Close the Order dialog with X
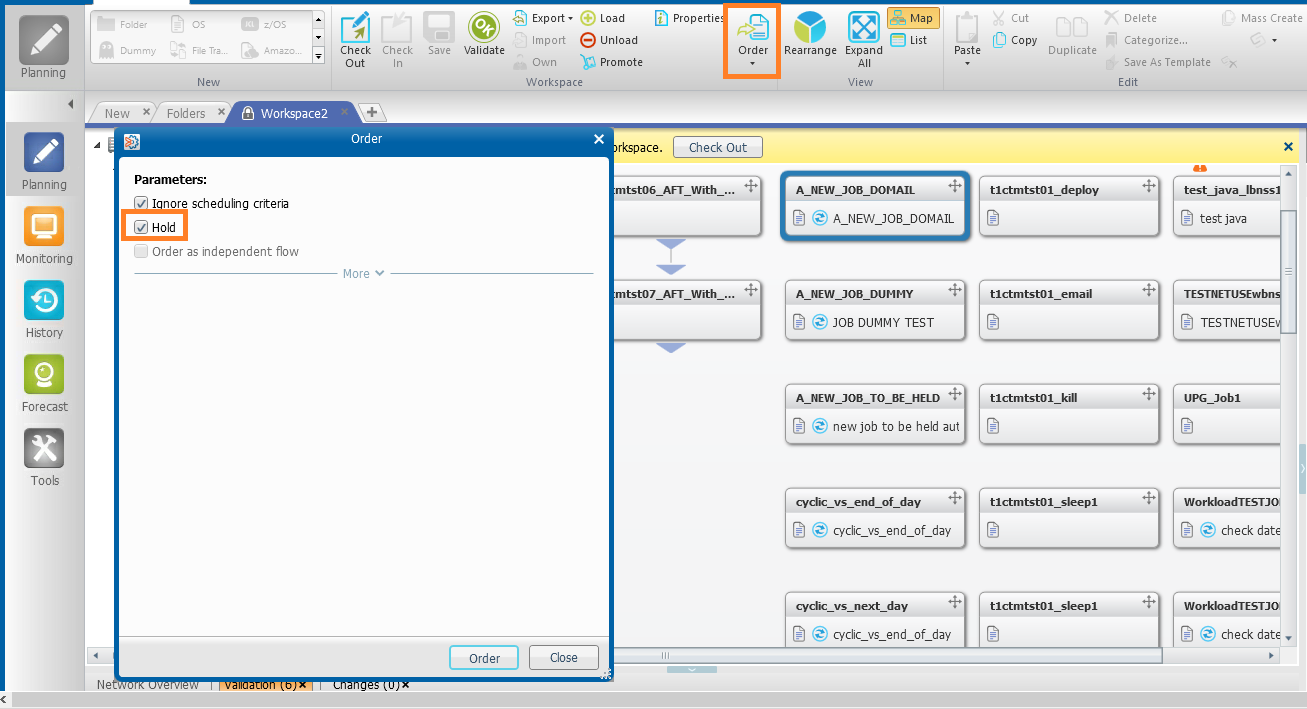Viewport: 1307px width, 709px height. [599, 139]
